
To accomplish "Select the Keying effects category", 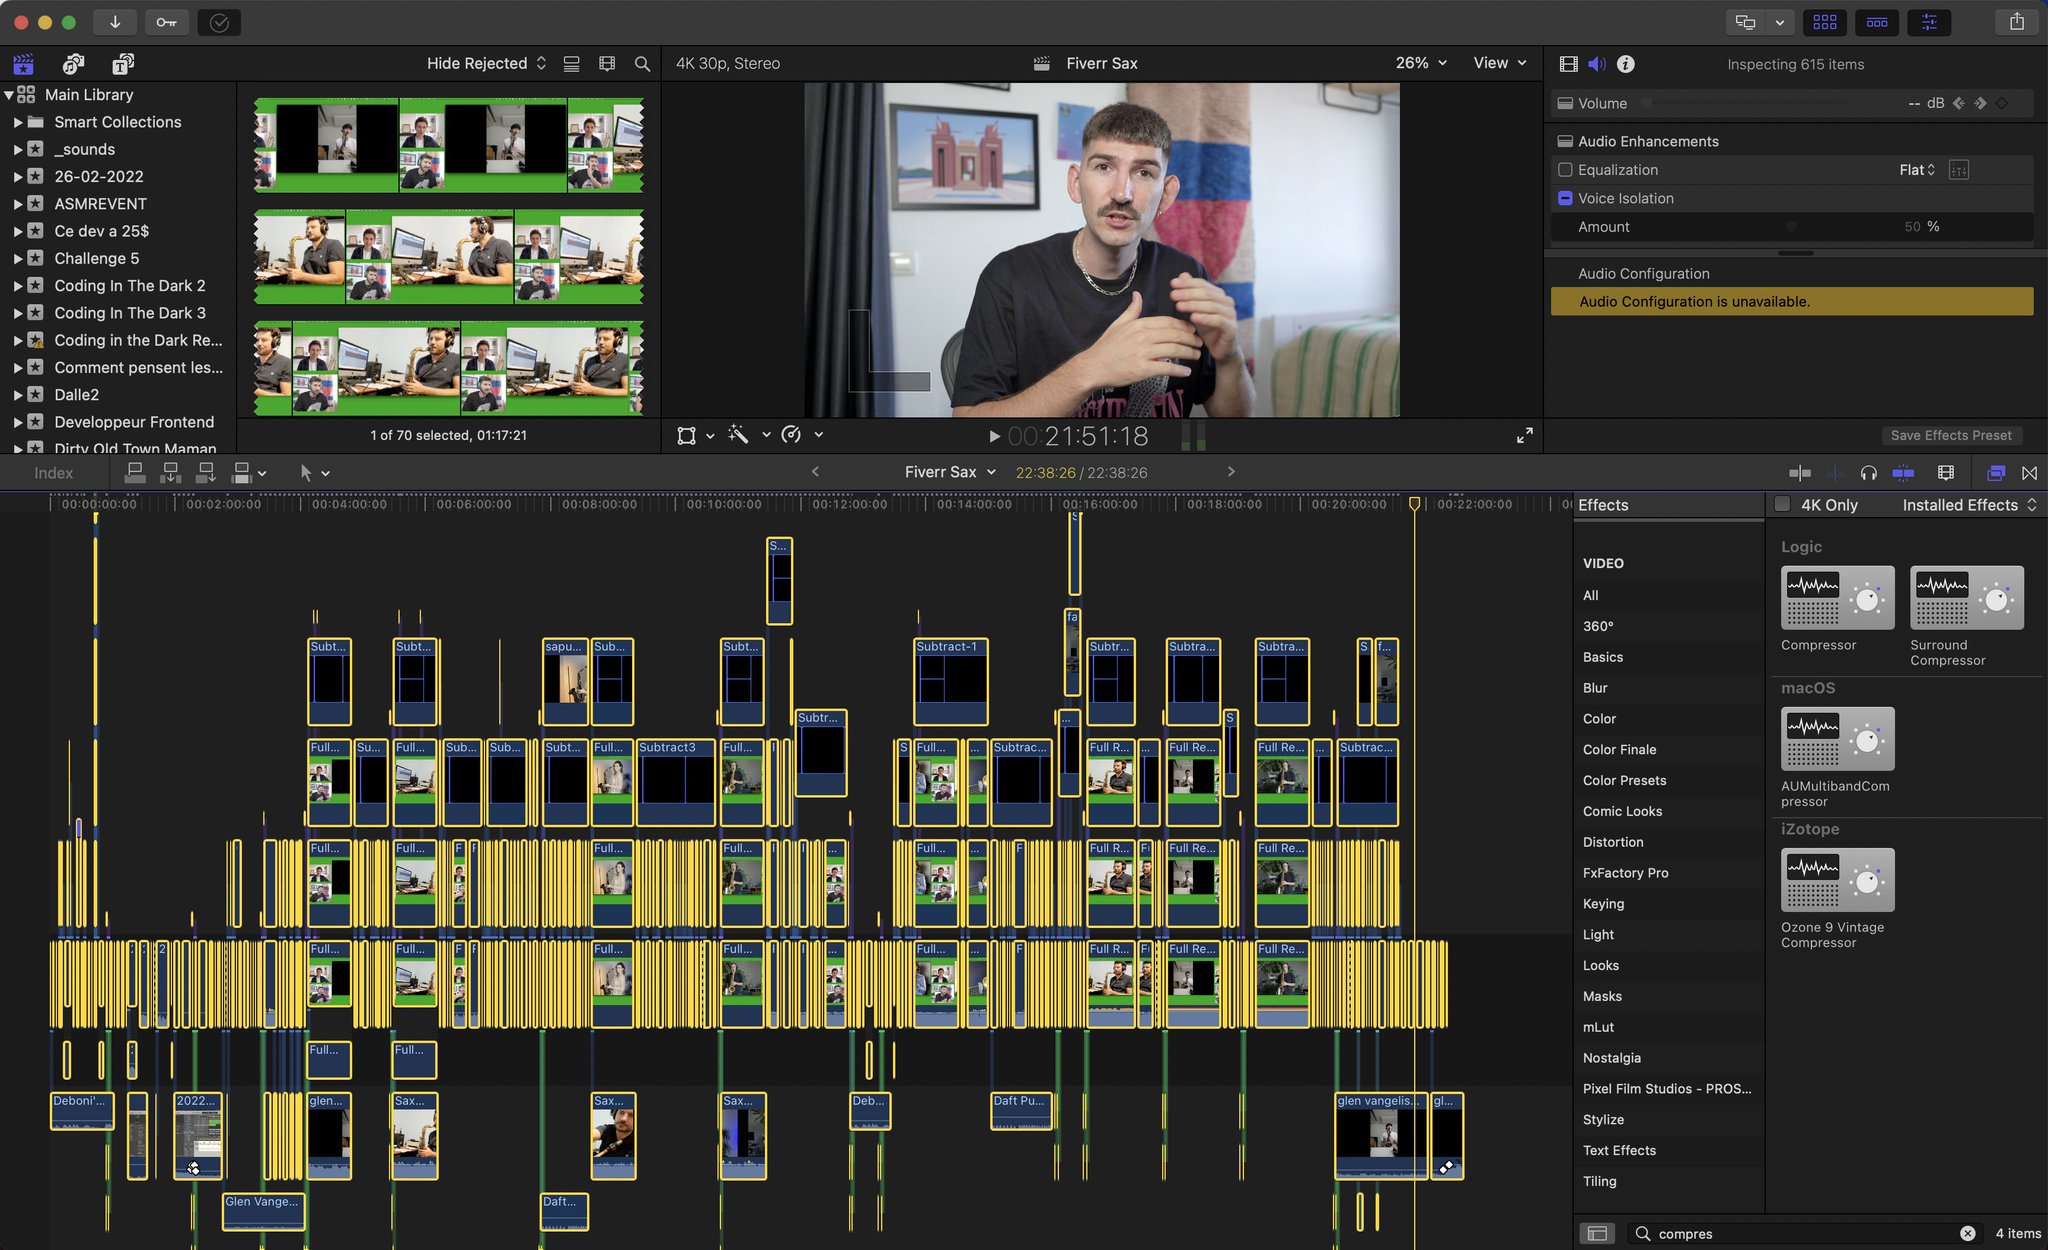I will click(1603, 904).
